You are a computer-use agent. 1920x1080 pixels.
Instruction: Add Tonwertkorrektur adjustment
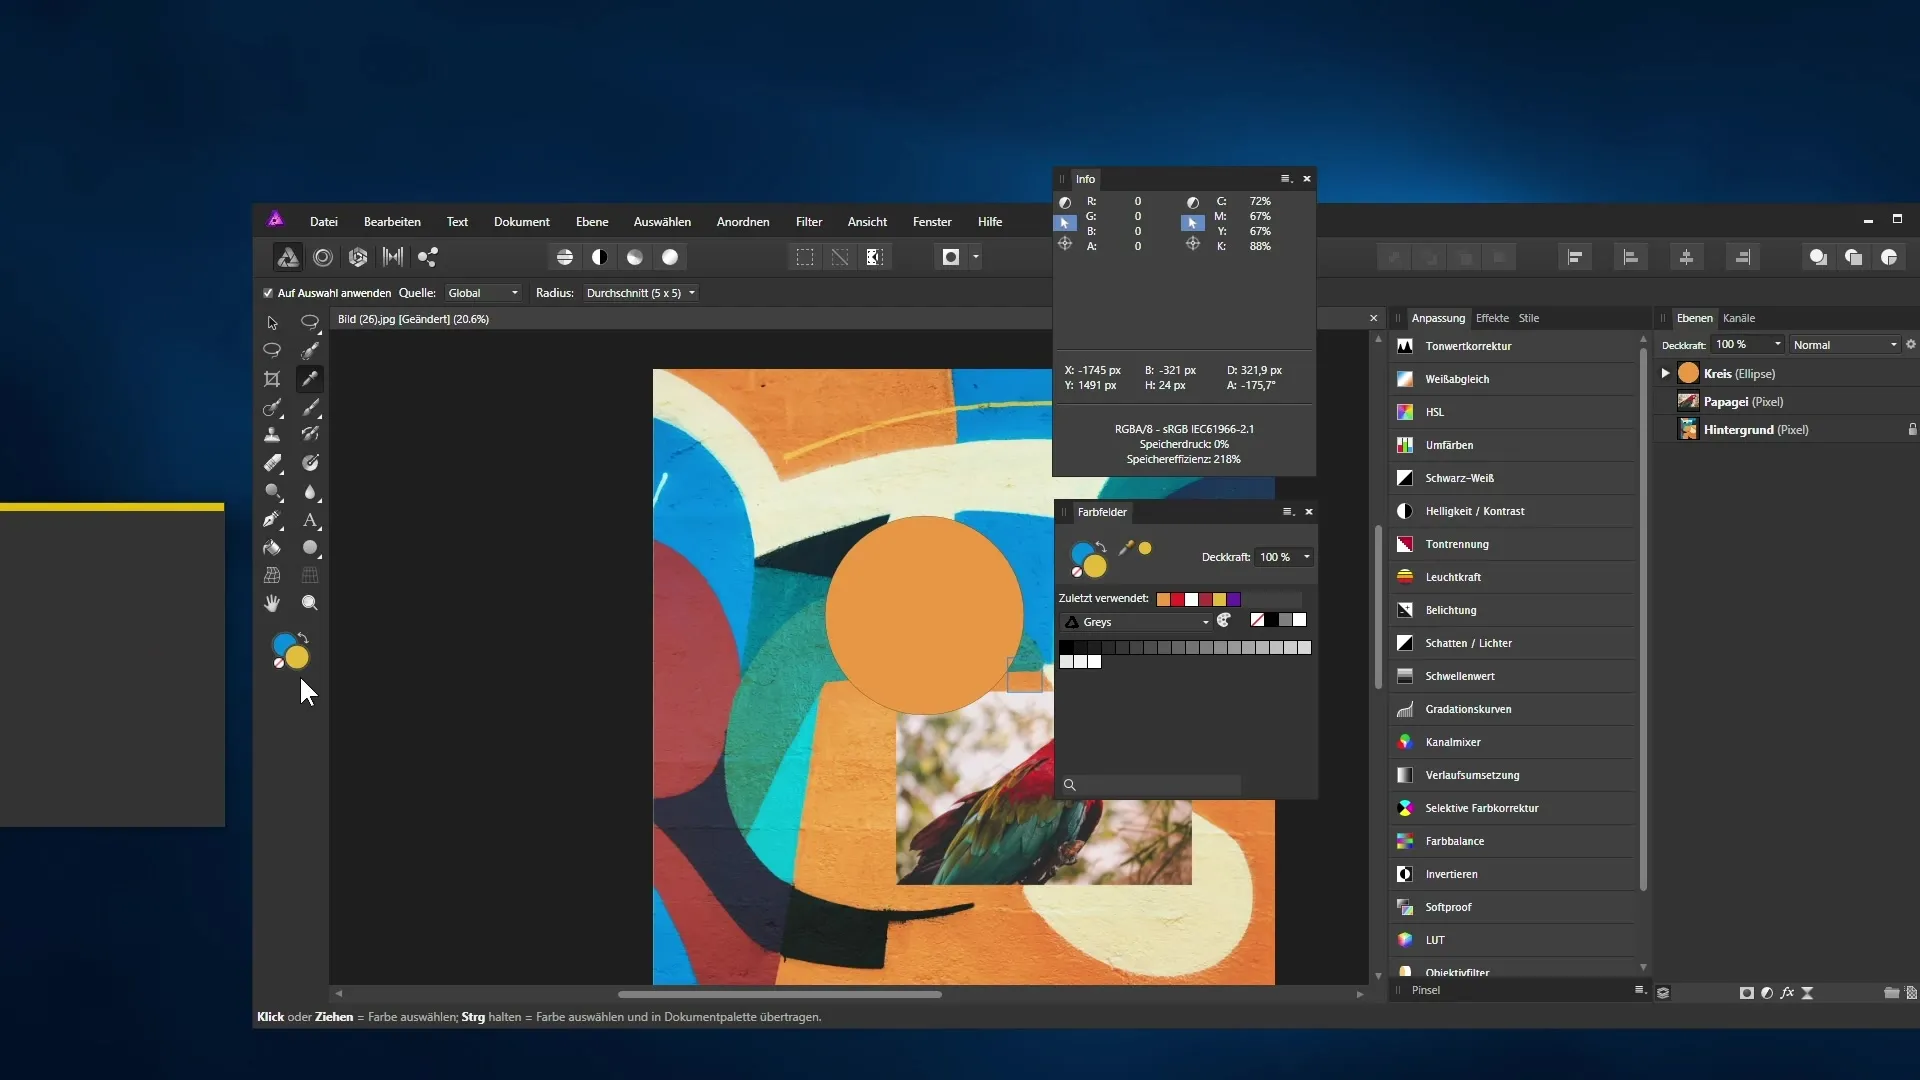[x=1514, y=346]
